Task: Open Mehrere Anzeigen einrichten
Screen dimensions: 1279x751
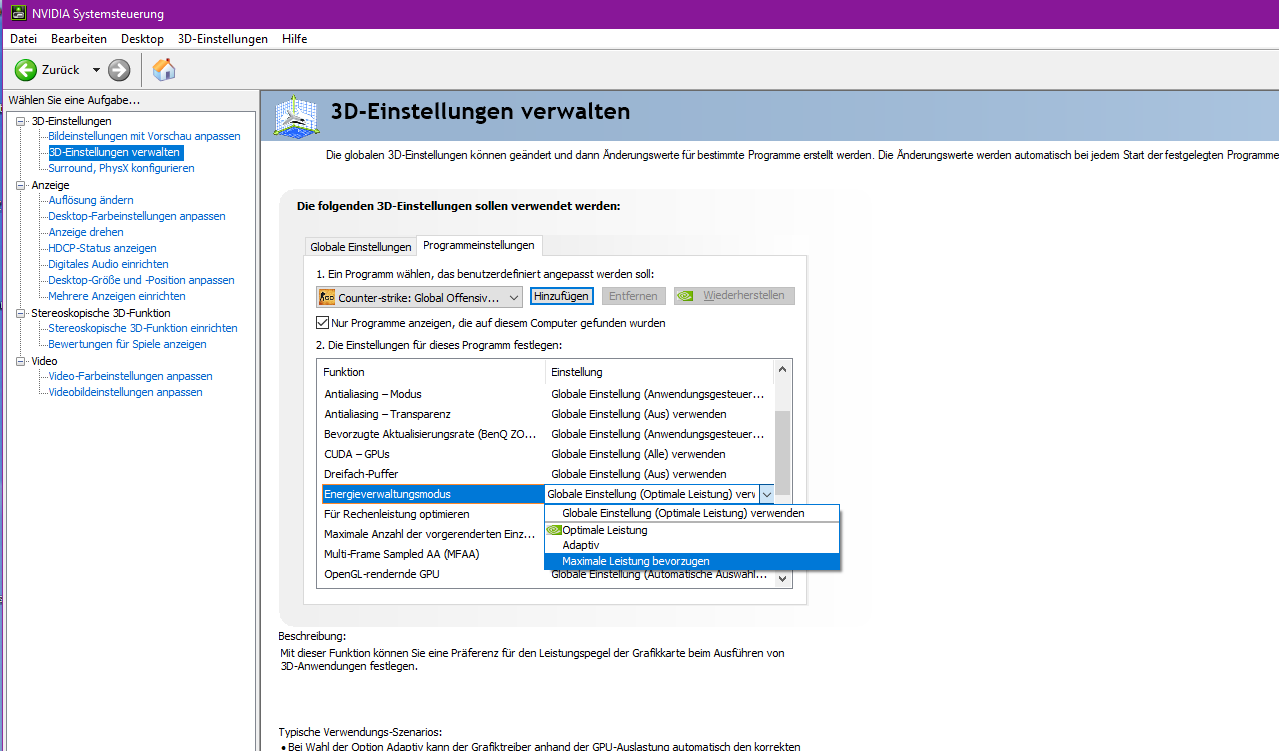Action: click(117, 296)
